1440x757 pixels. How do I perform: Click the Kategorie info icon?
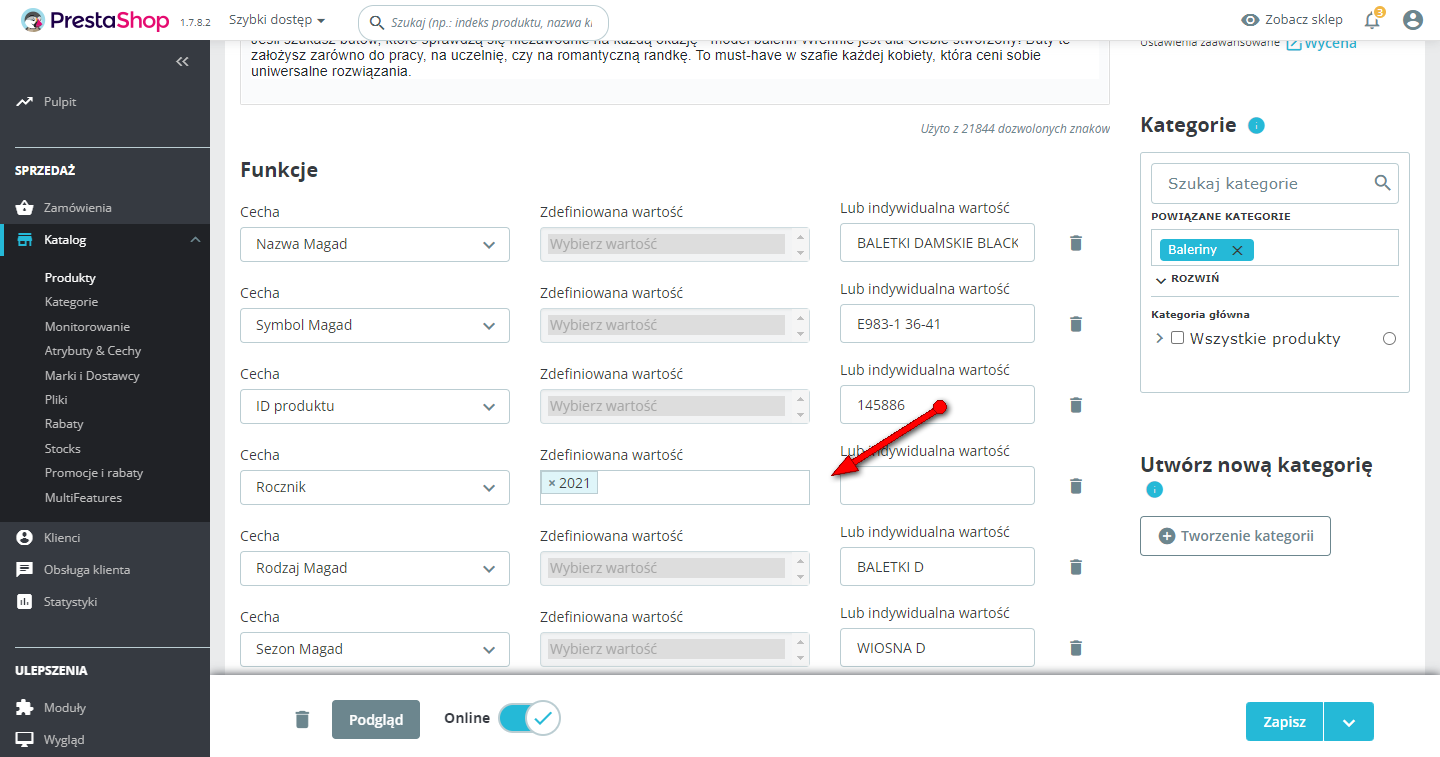point(1257,126)
